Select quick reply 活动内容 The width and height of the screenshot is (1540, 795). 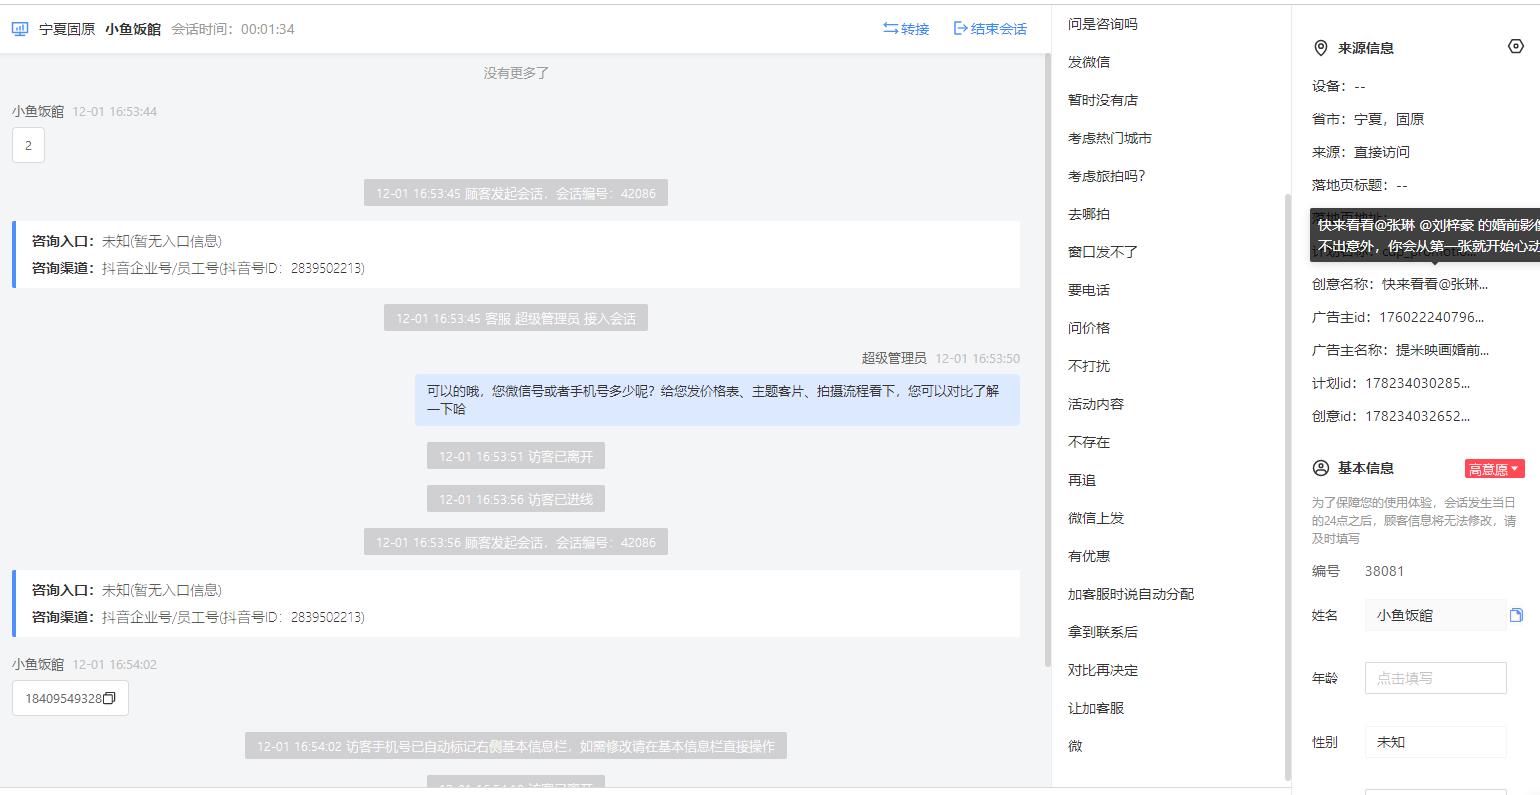click(1095, 404)
